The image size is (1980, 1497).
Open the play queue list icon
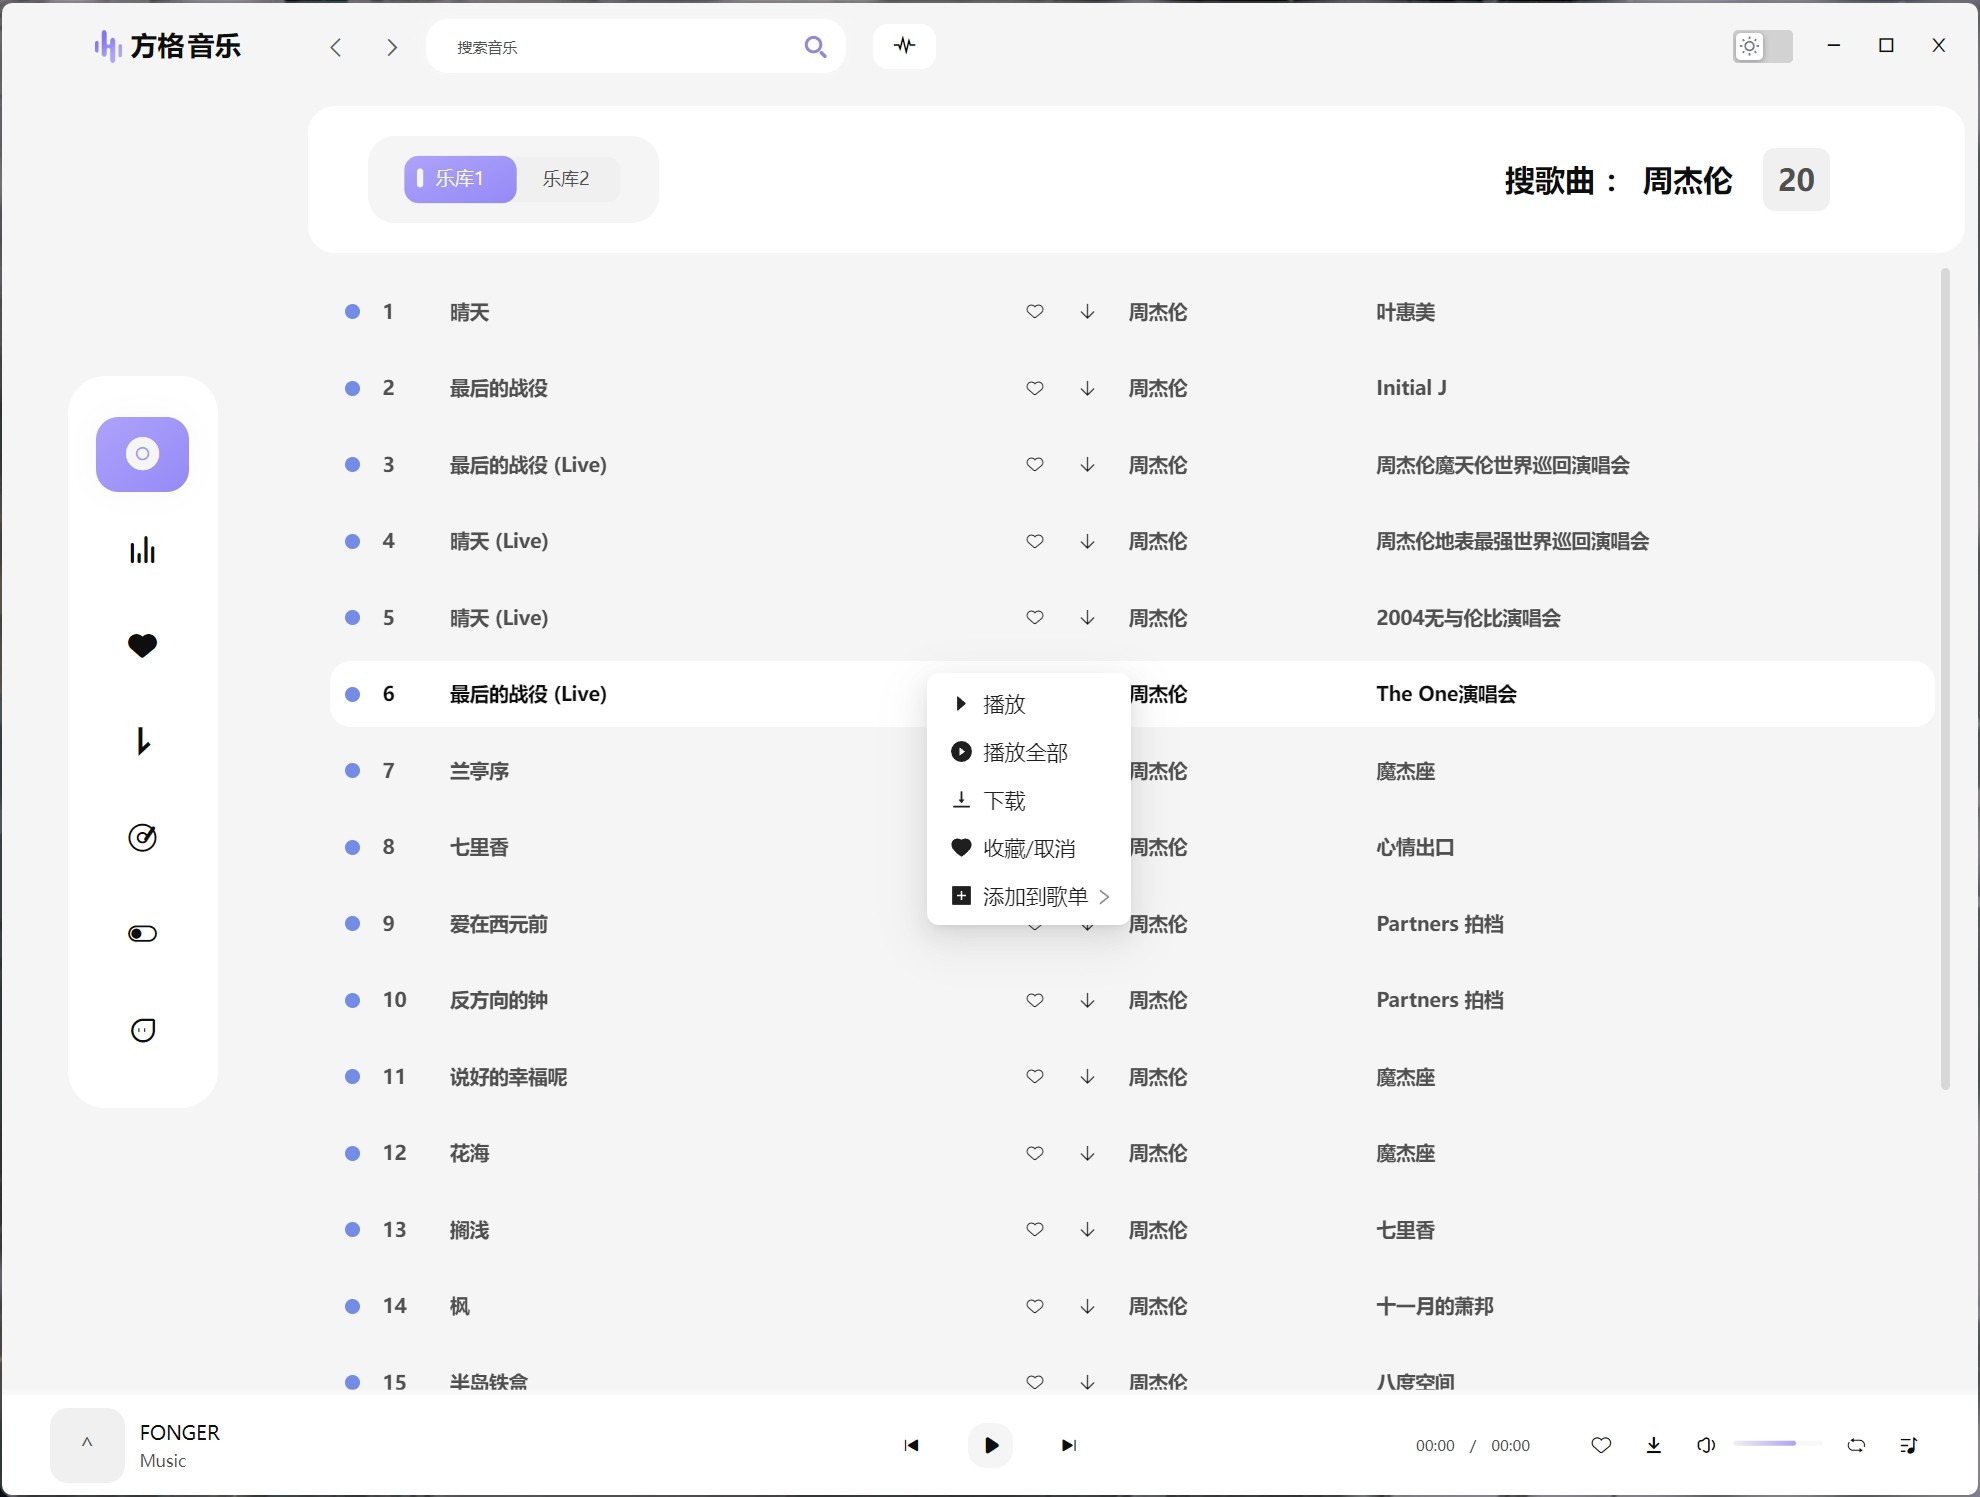point(1908,1445)
